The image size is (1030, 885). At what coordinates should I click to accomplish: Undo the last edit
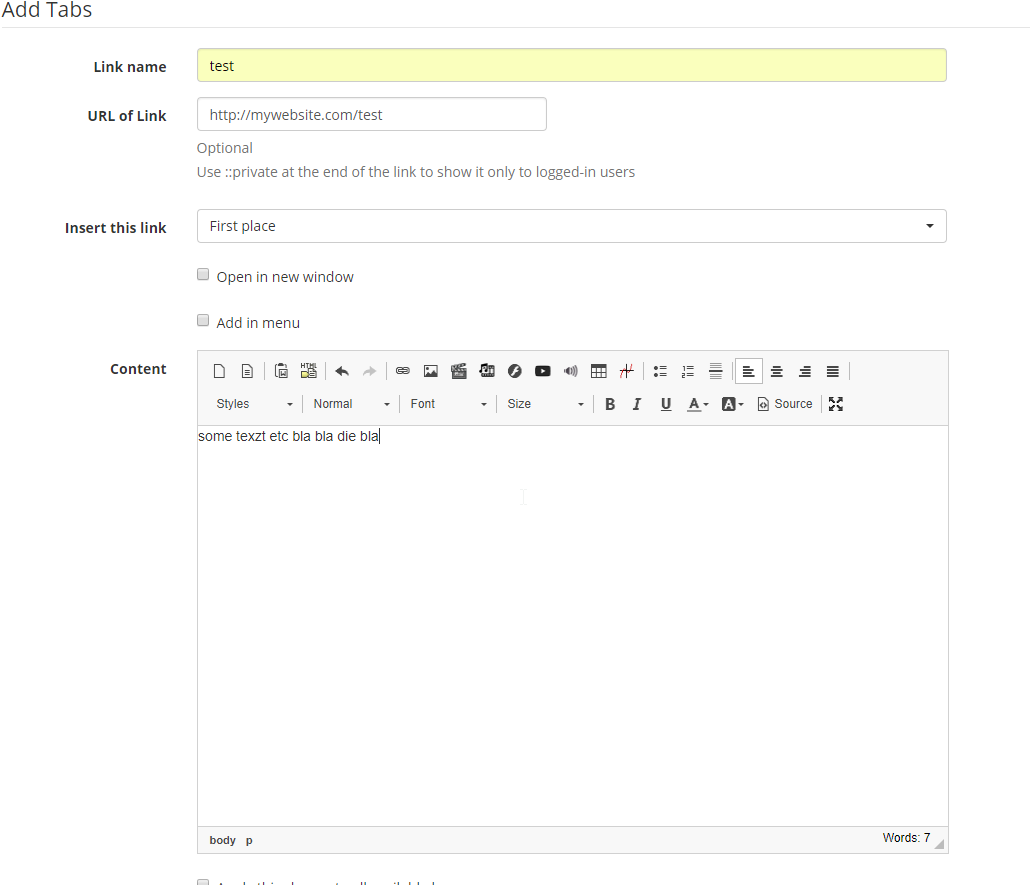[342, 370]
